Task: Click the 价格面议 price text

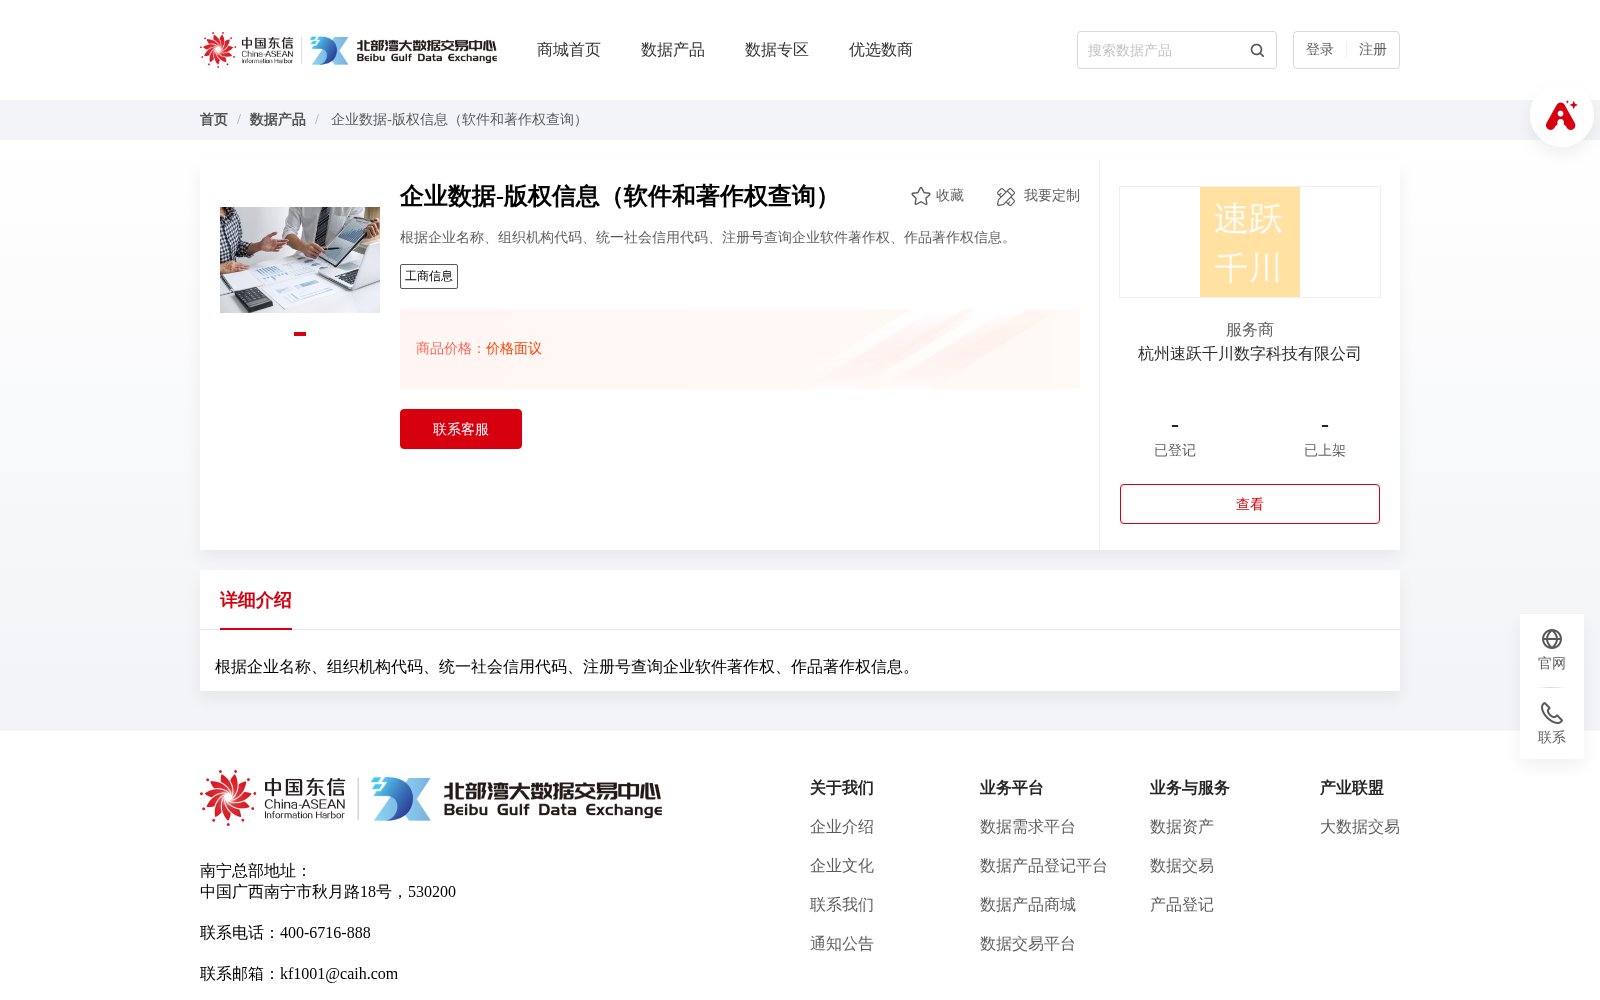Action: 514,349
